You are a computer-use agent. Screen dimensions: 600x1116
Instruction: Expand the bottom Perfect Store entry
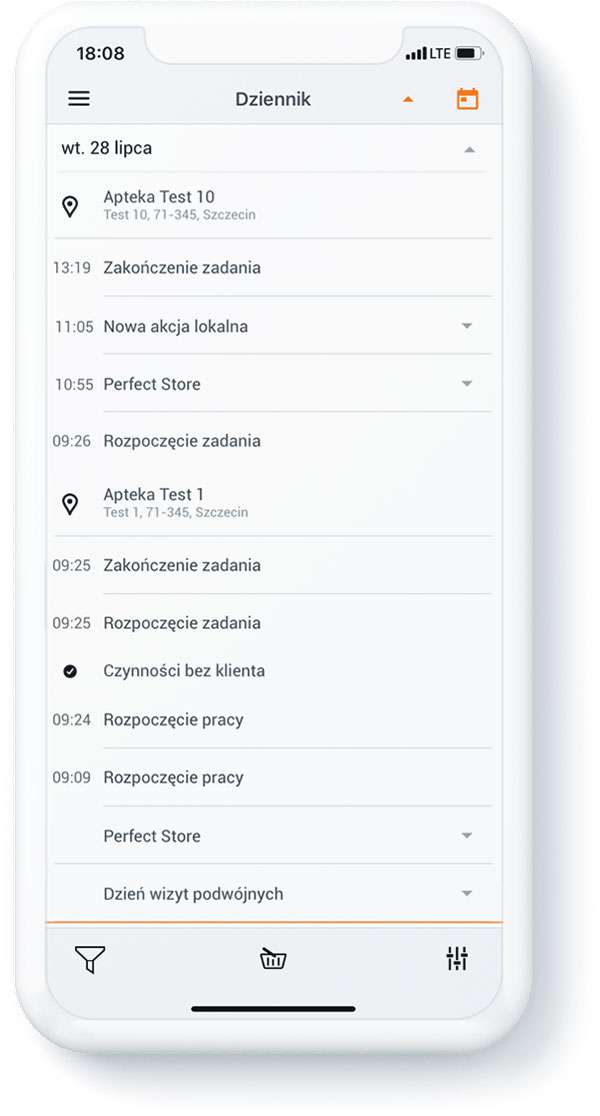click(467, 836)
